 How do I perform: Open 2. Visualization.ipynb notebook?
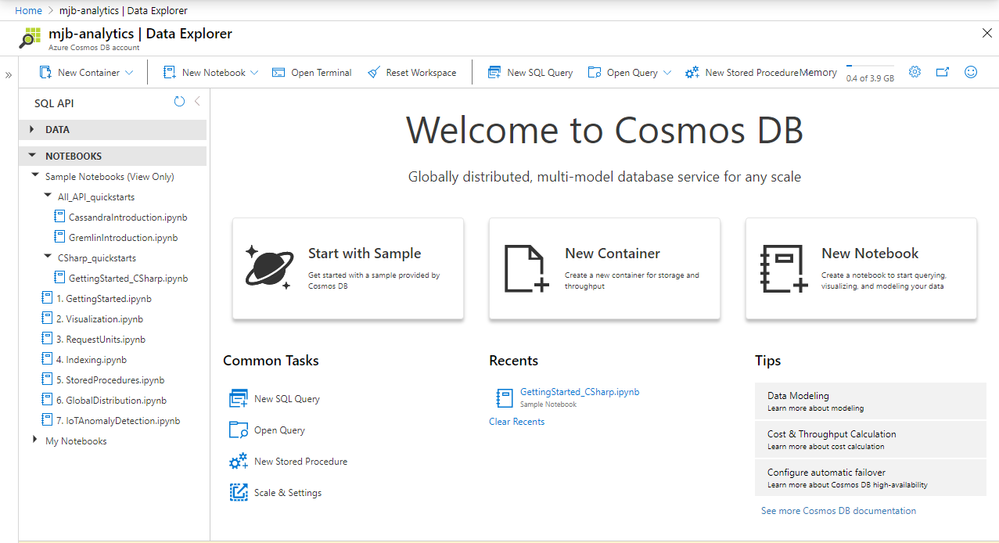99,319
